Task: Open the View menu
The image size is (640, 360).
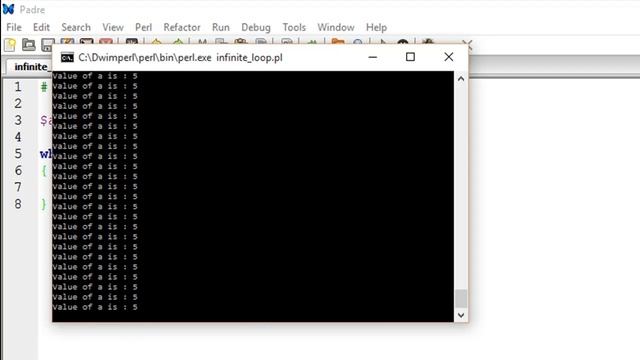Action: (113, 27)
